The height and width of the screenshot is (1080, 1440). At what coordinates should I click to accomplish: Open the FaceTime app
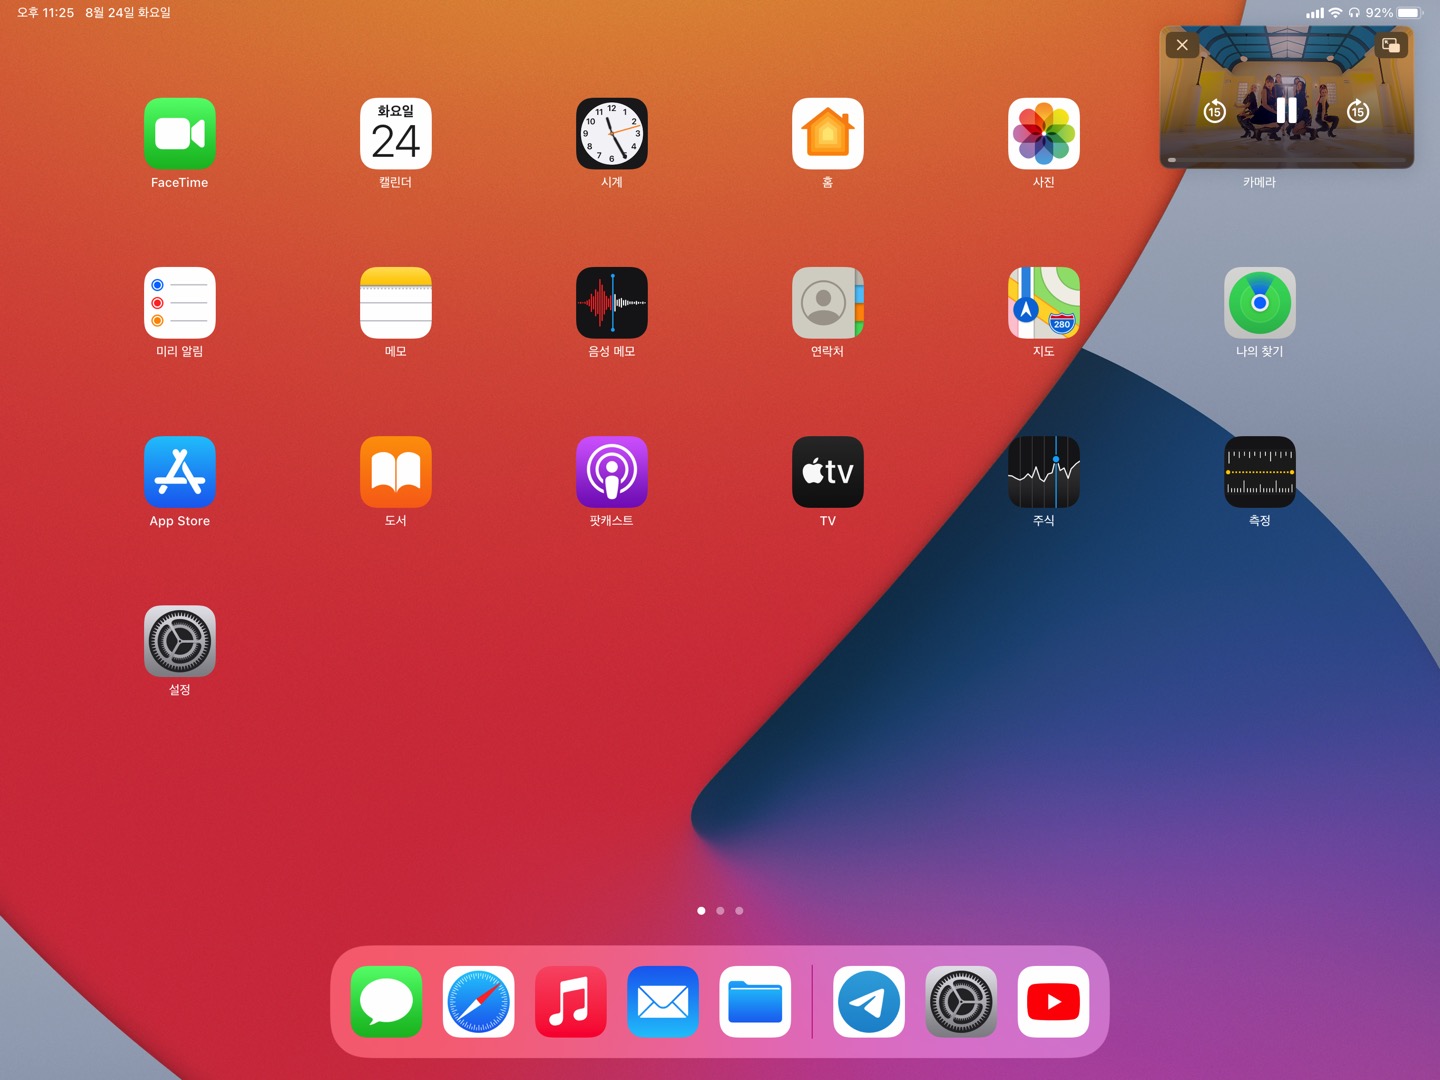[x=180, y=134]
